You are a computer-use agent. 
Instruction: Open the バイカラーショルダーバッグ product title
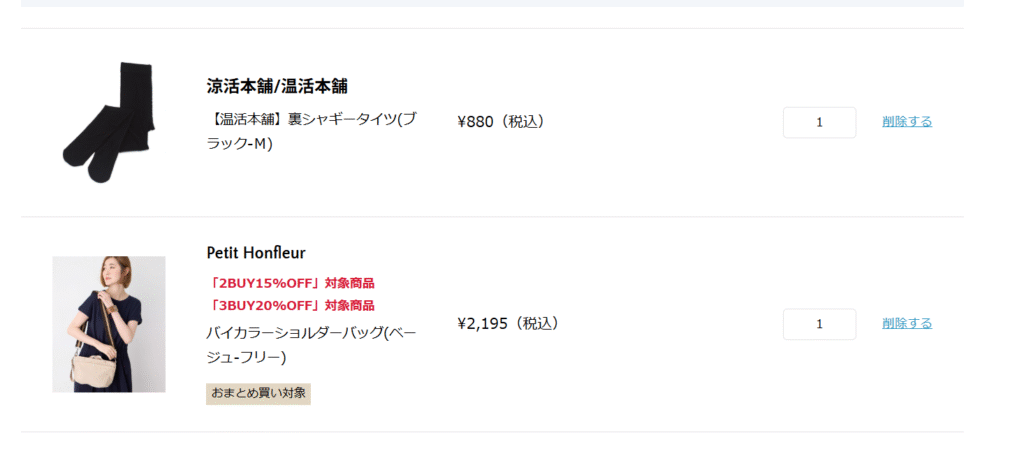[310, 332]
